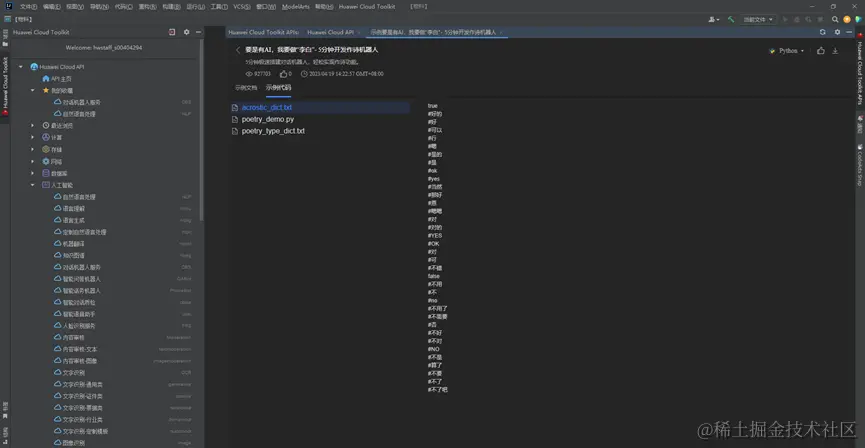865x448 pixels.
Task: Click the Welcome: hwstaff_s00404294 text
Action: pos(104,48)
